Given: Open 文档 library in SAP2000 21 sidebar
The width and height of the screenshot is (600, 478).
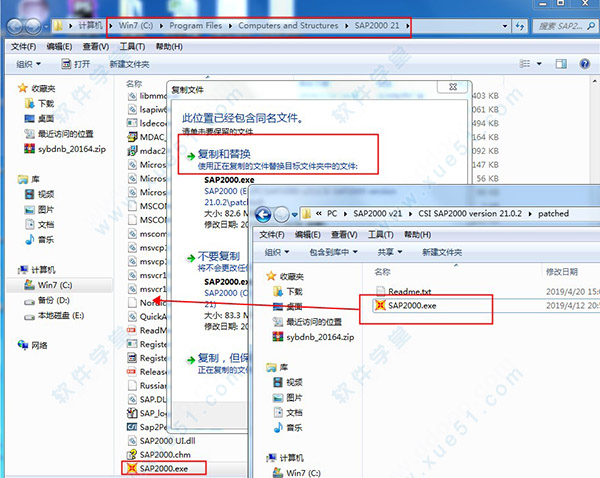Looking at the screenshot, I should [x=39, y=224].
